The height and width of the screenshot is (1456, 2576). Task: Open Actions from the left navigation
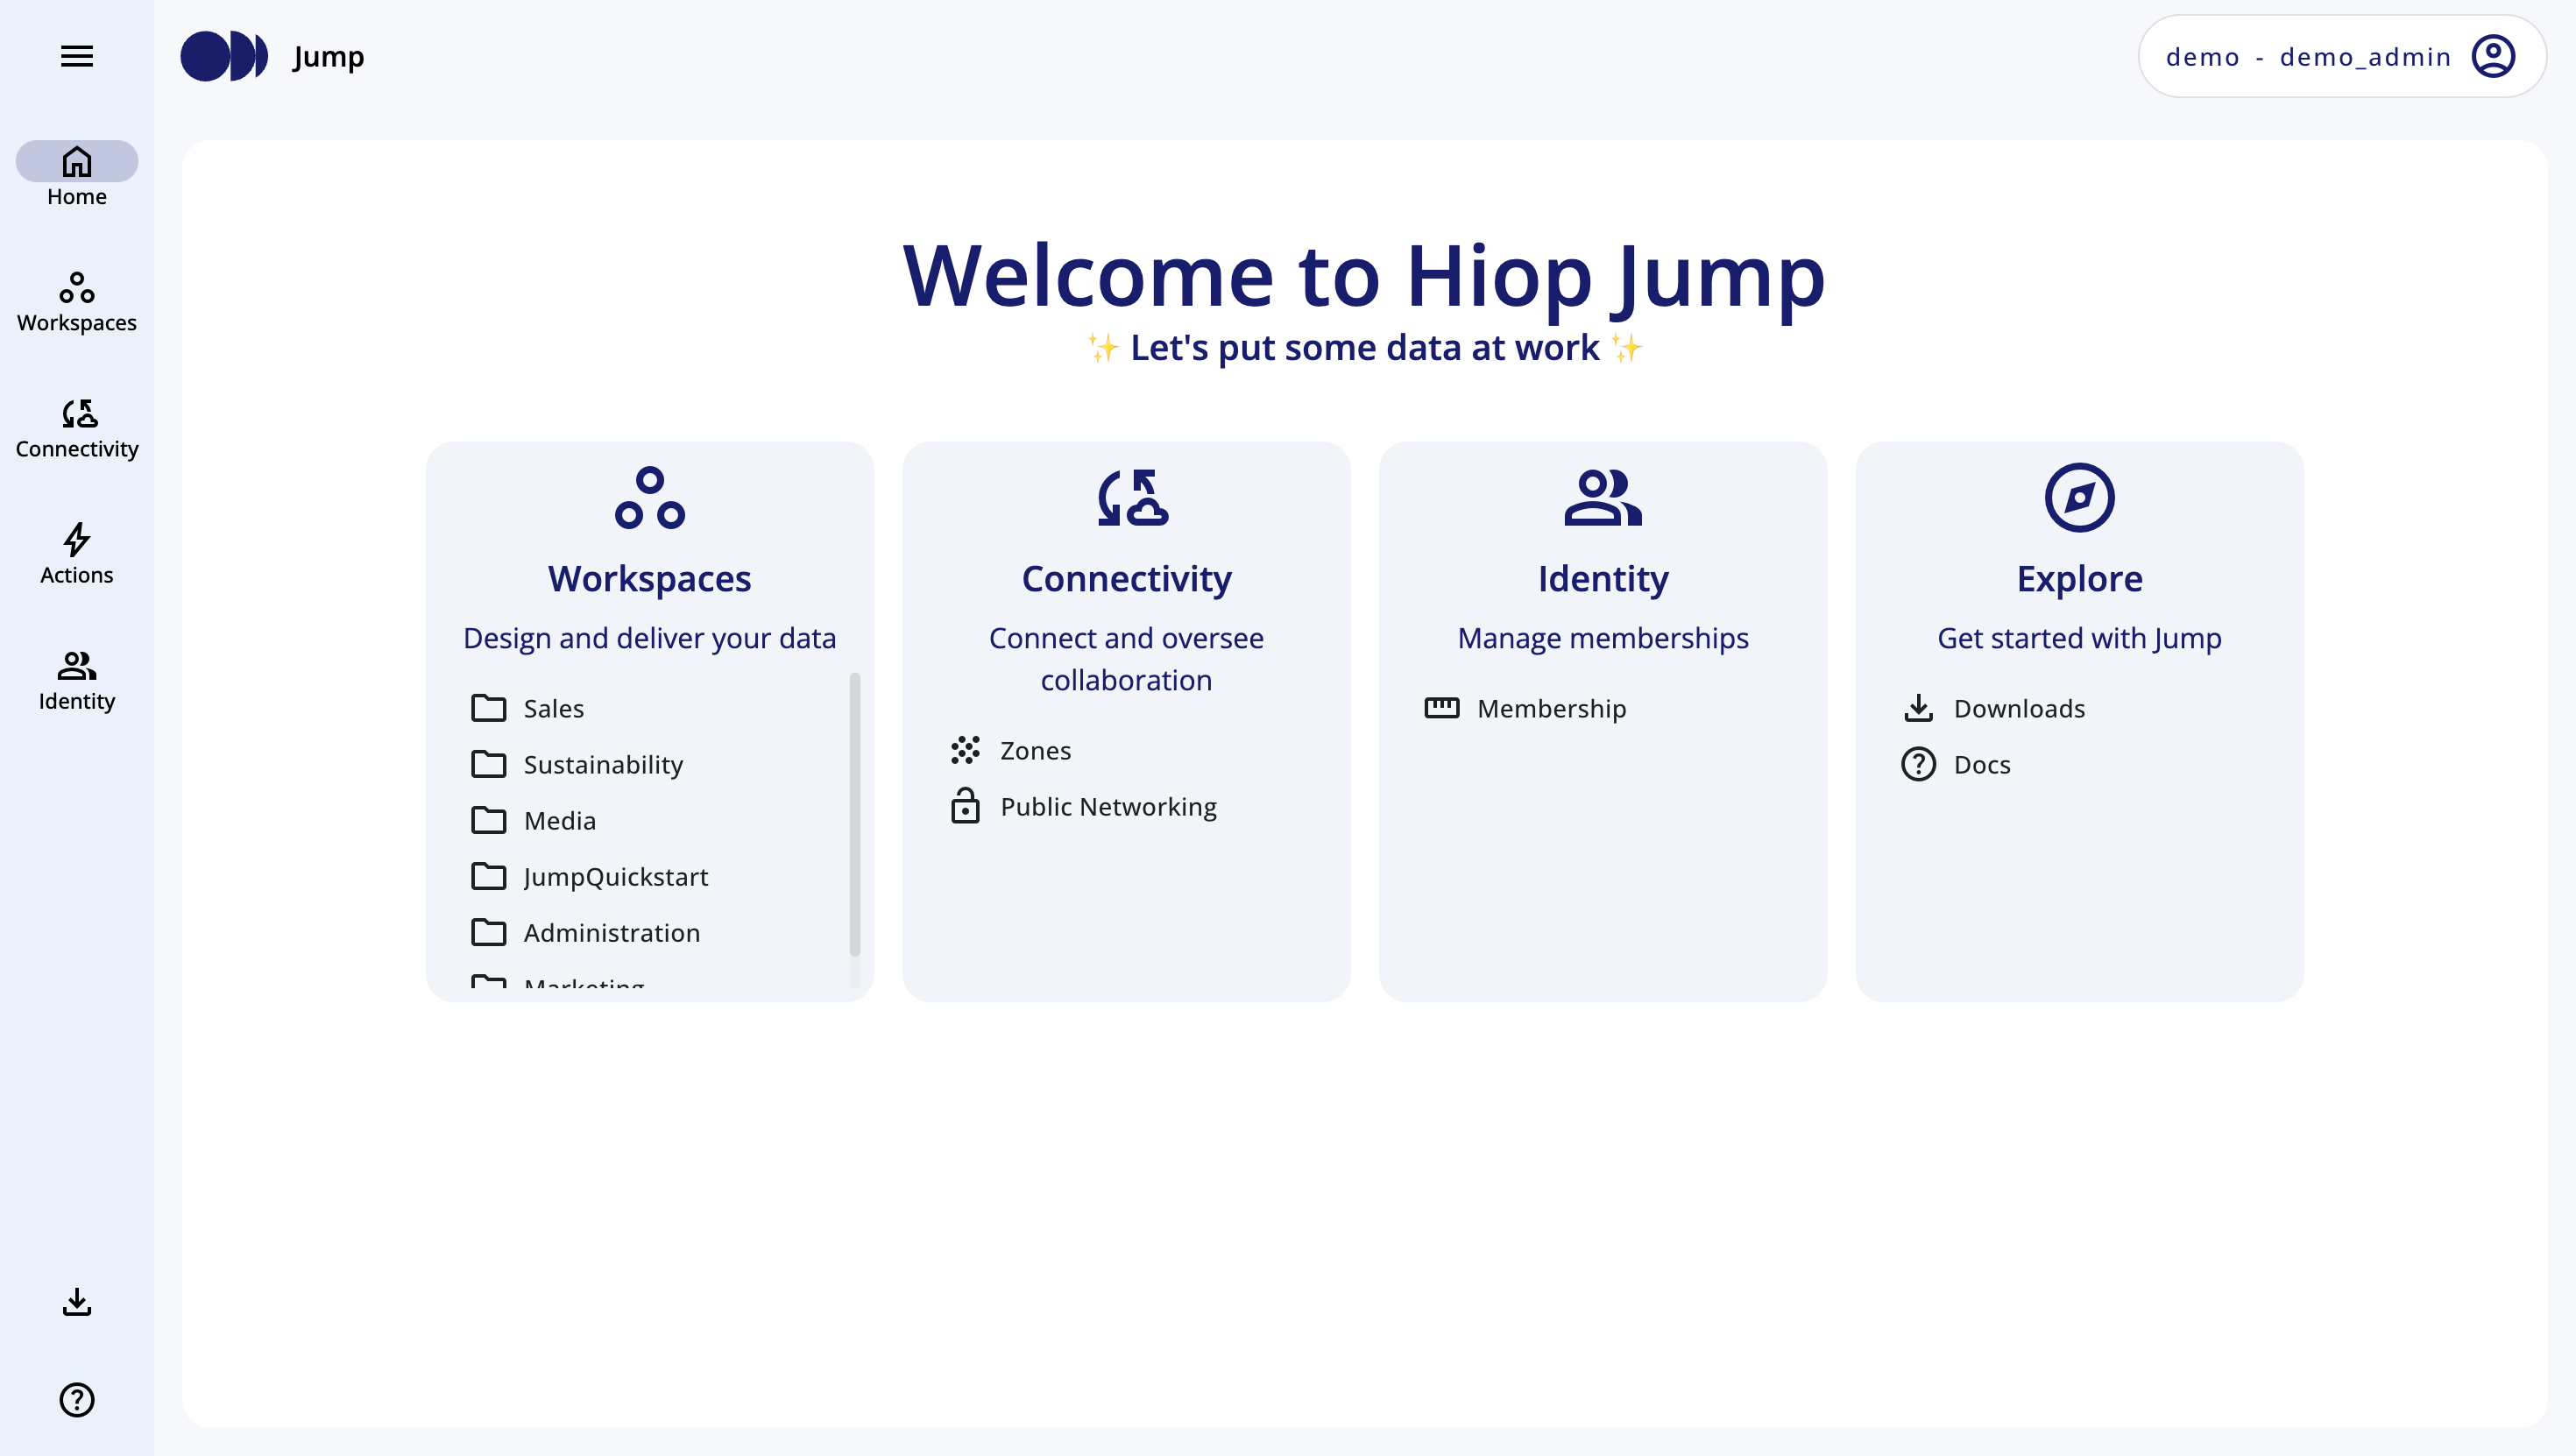pos(76,553)
